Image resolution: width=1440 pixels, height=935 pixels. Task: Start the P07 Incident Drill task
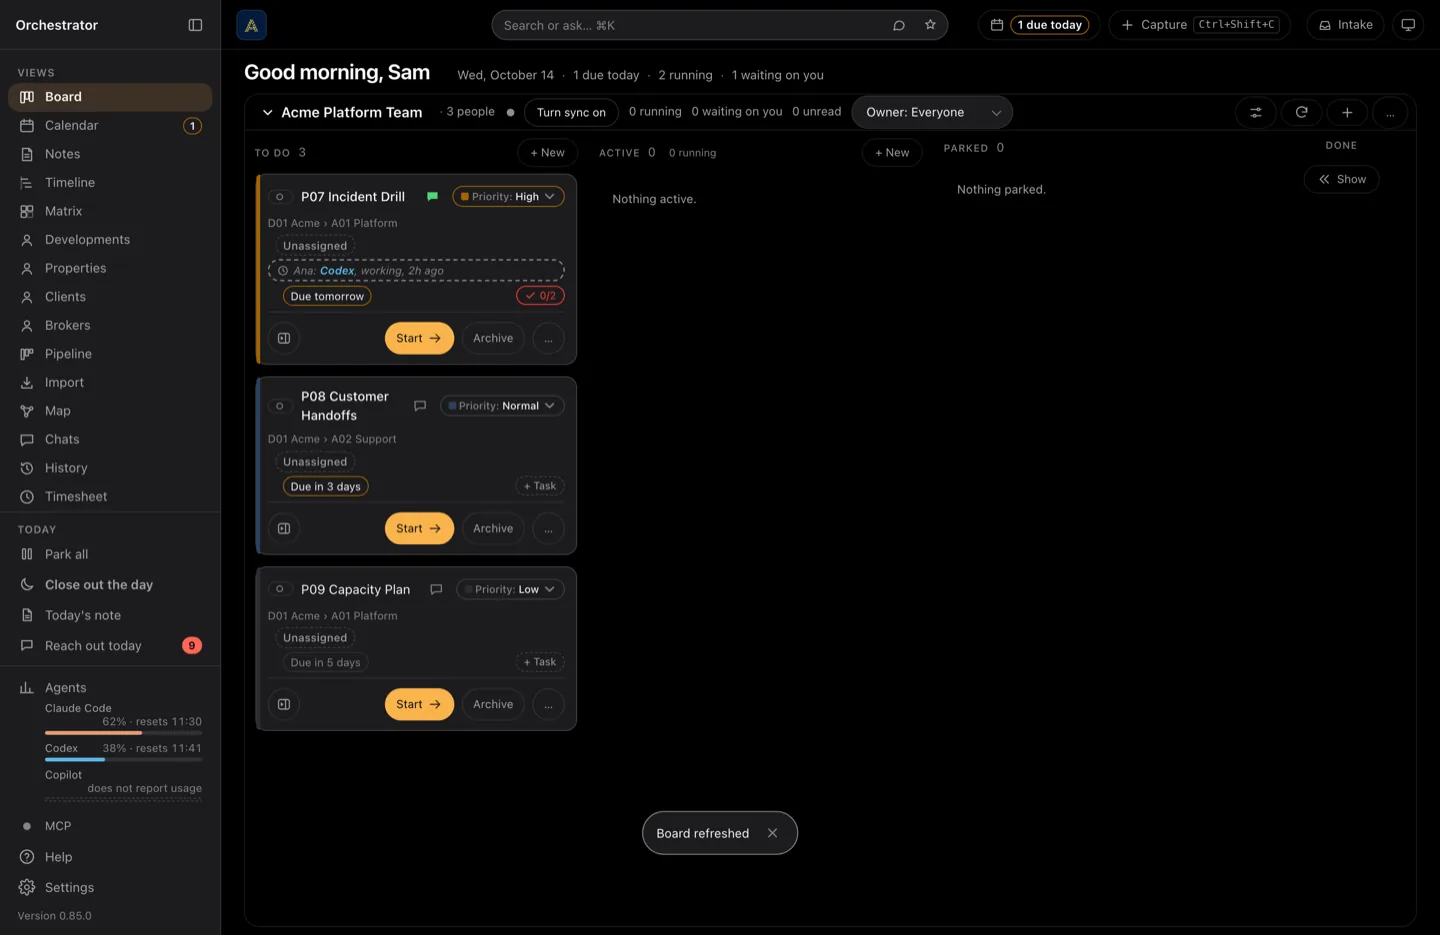(419, 338)
